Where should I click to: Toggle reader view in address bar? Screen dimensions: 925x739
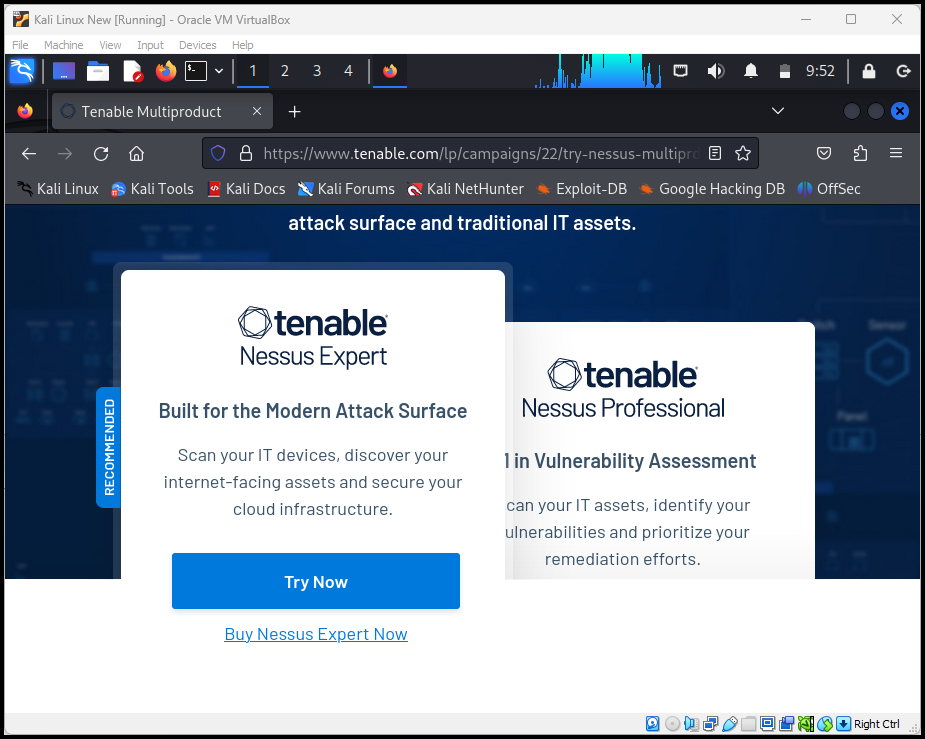[x=715, y=153]
